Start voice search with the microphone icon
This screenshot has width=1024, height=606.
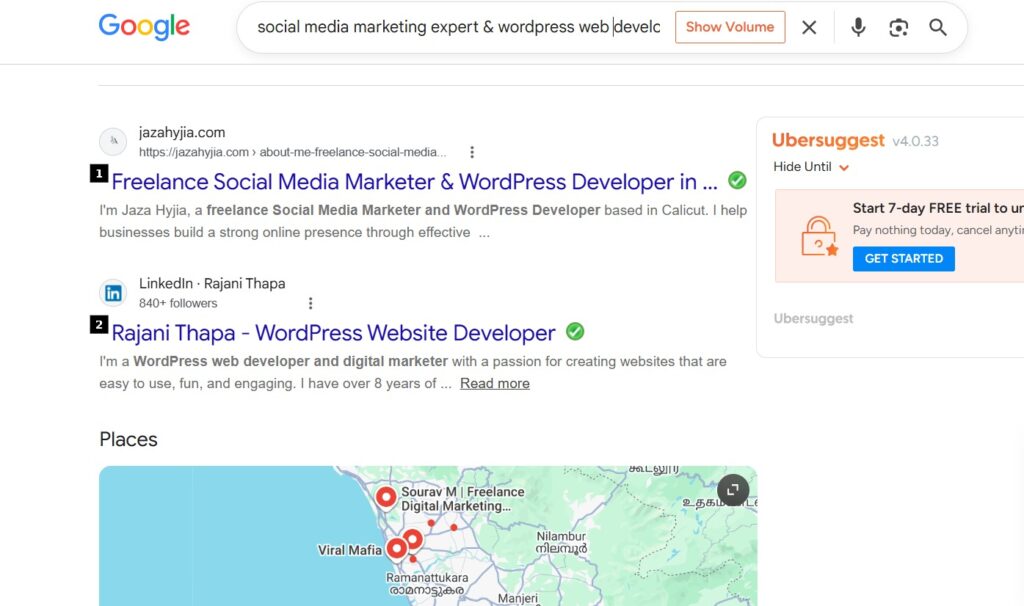(x=858, y=27)
